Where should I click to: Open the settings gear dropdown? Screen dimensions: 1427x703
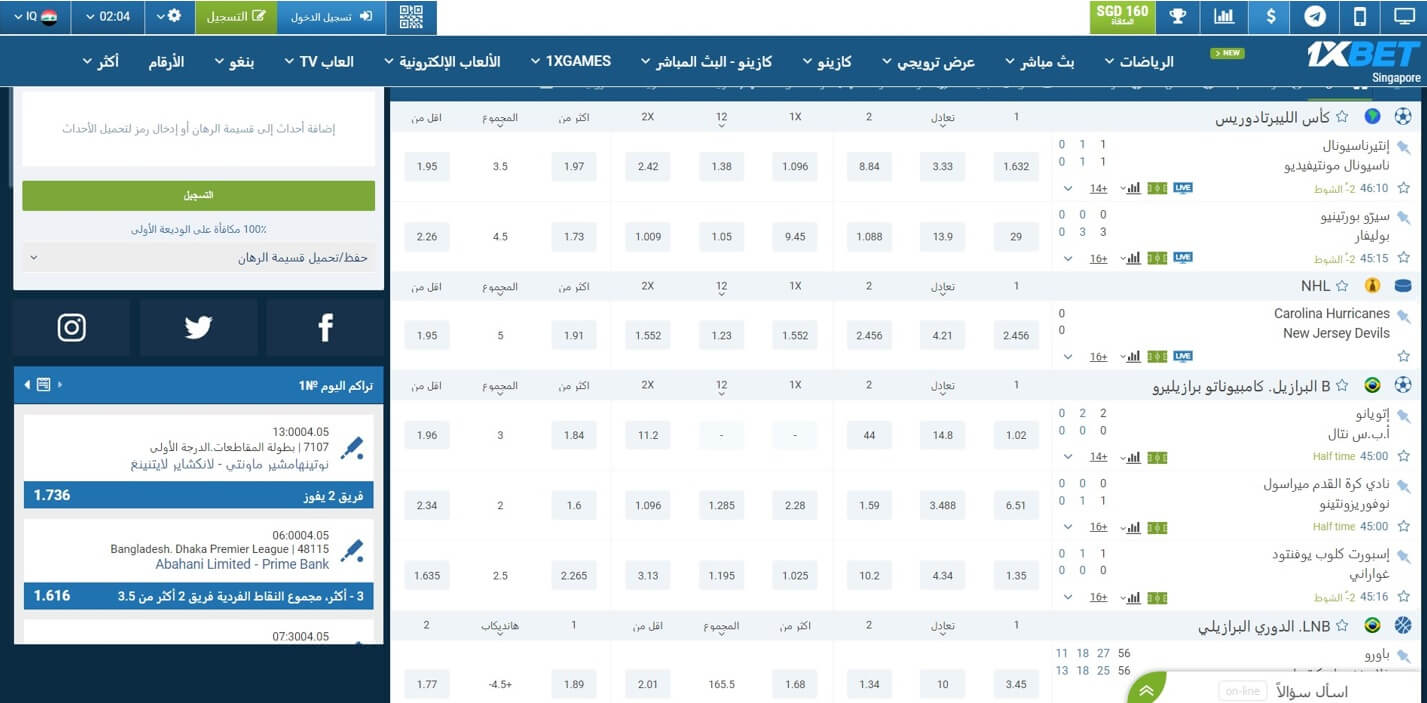pyautogui.click(x=169, y=17)
